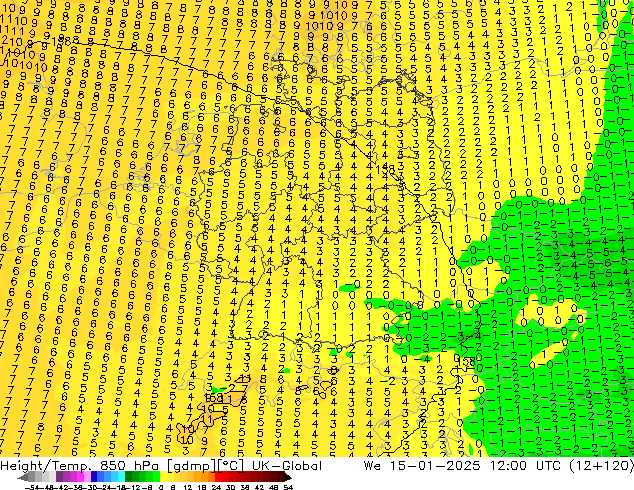Click the '[°C]' temperature unit label

tap(230, 466)
